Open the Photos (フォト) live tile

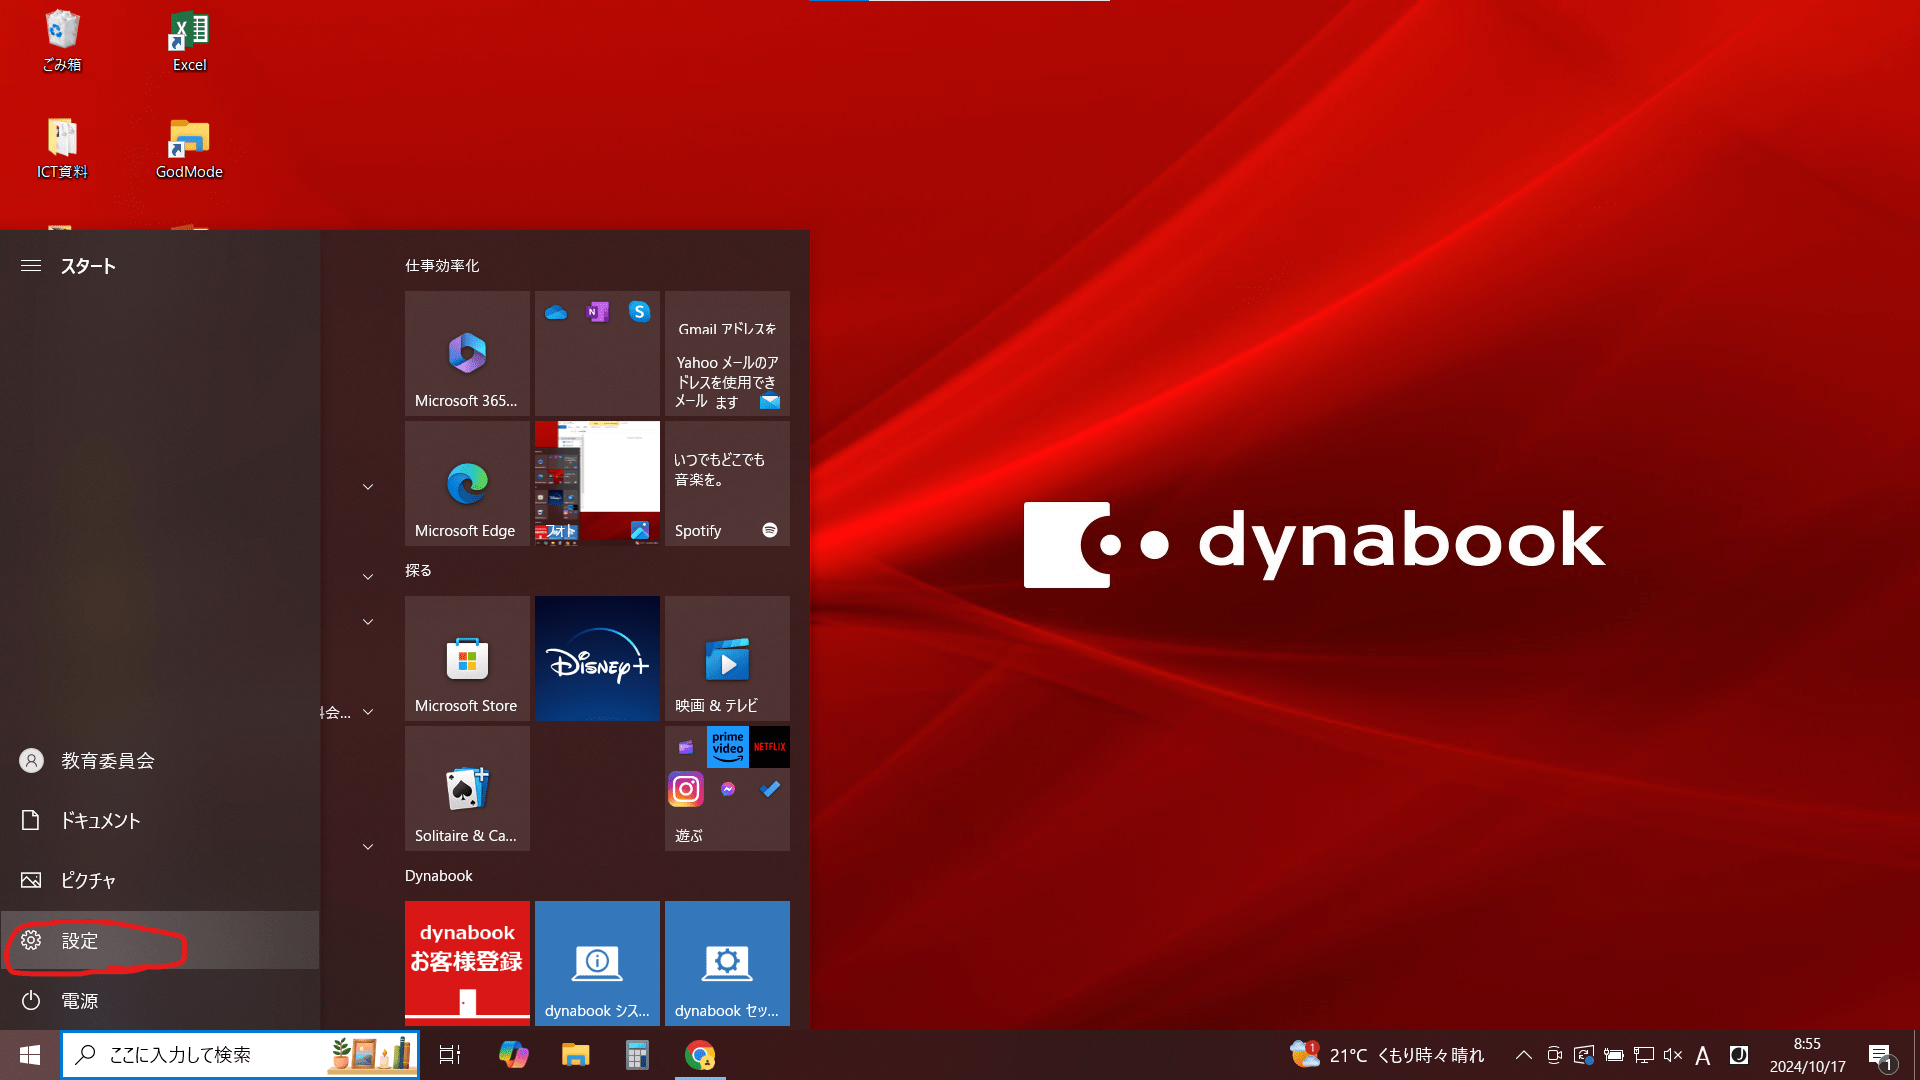(x=597, y=483)
